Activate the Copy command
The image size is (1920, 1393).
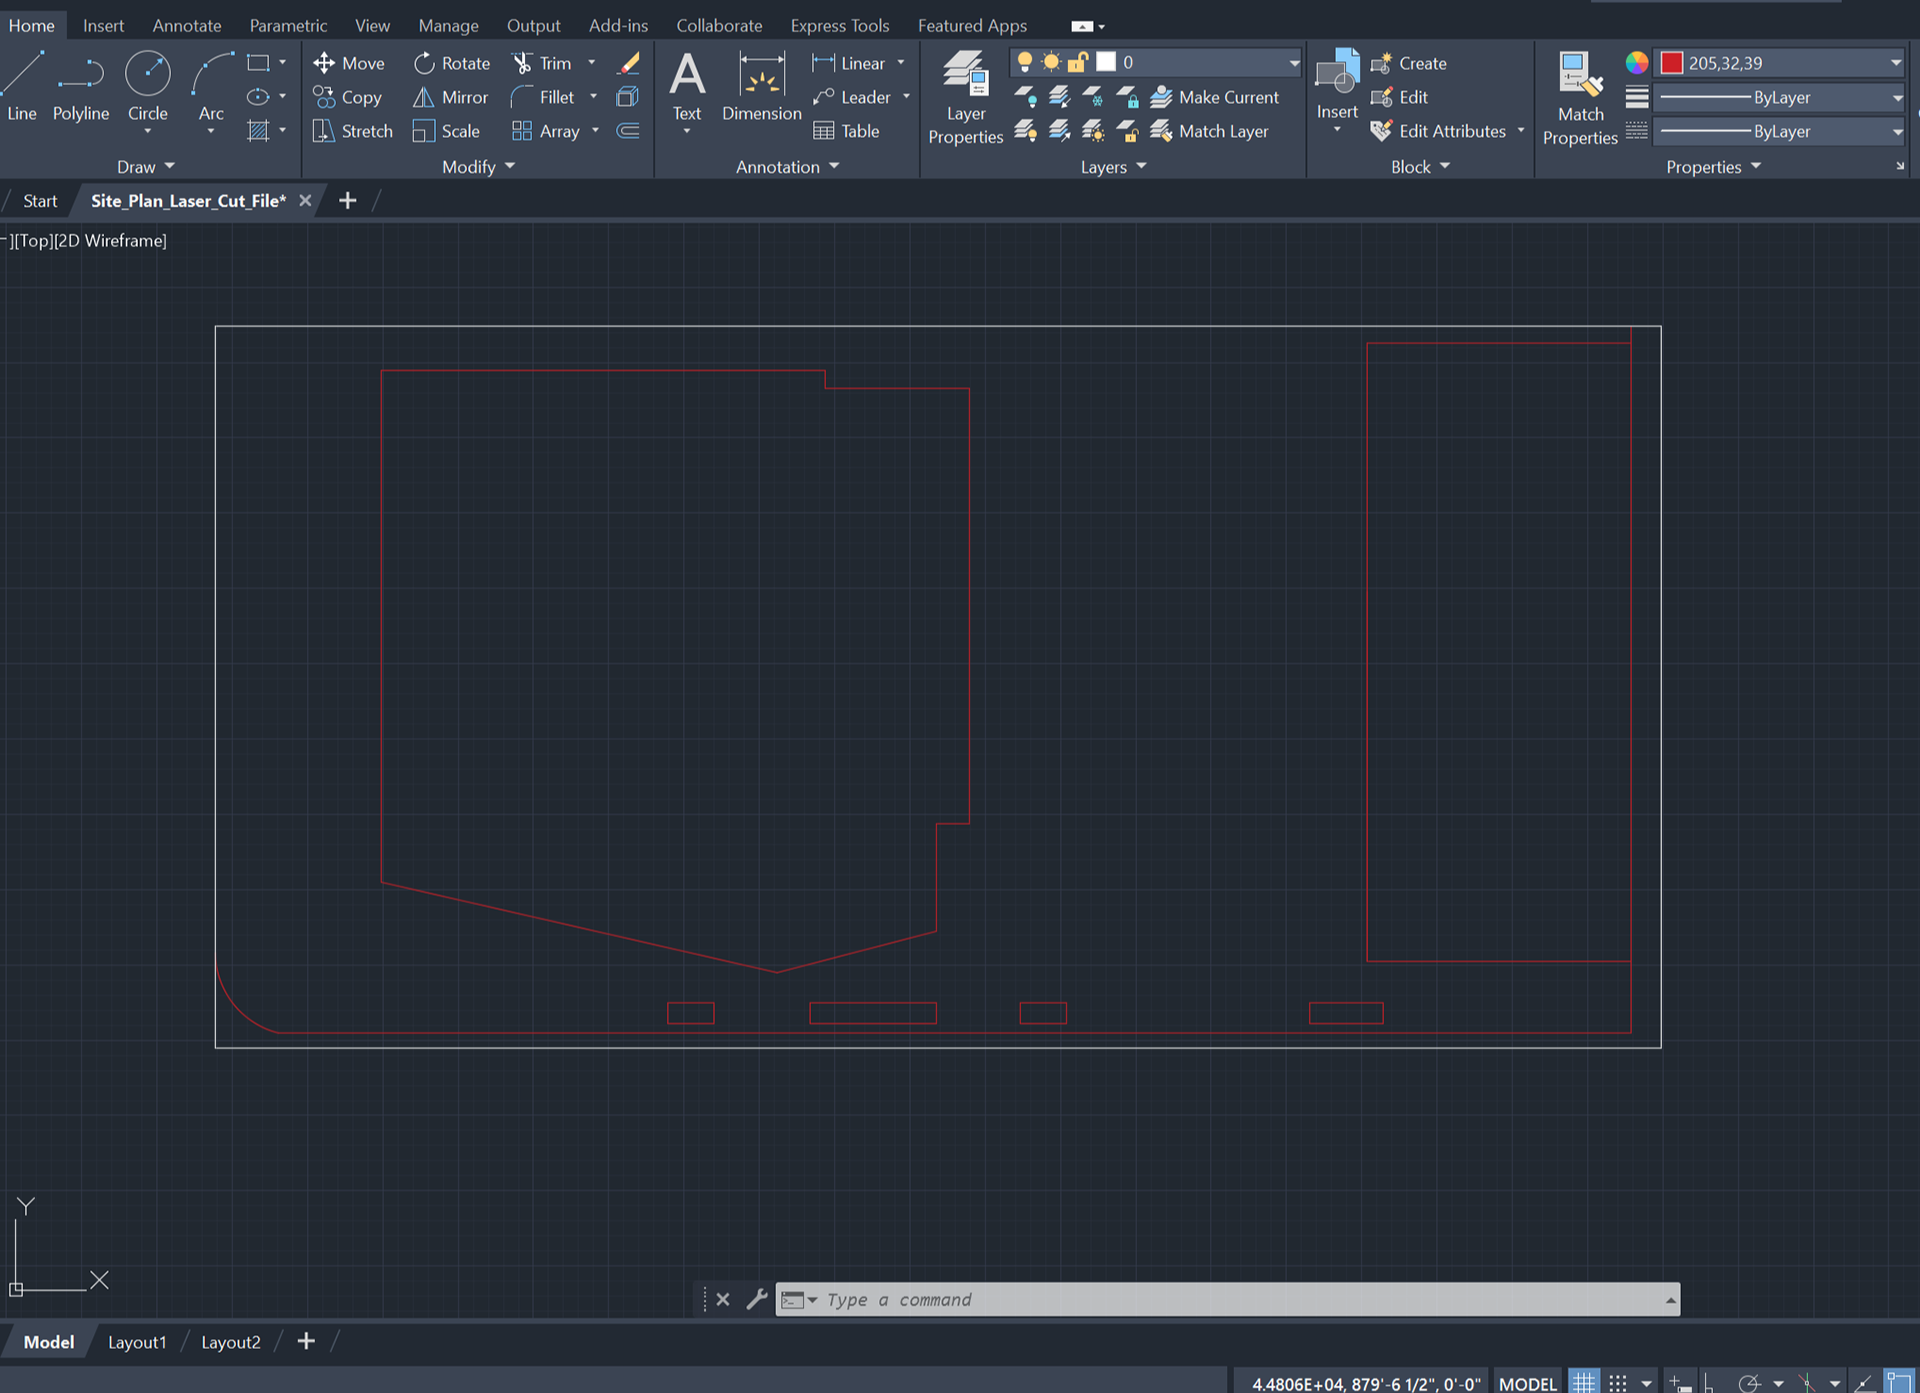(x=347, y=97)
